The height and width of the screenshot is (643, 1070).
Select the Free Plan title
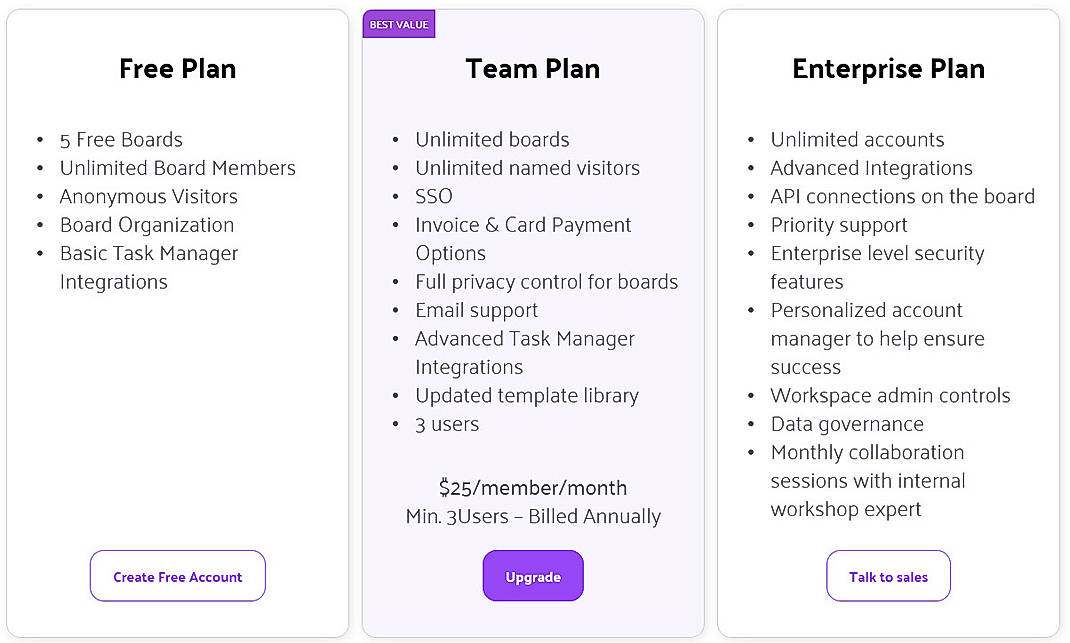(177, 69)
